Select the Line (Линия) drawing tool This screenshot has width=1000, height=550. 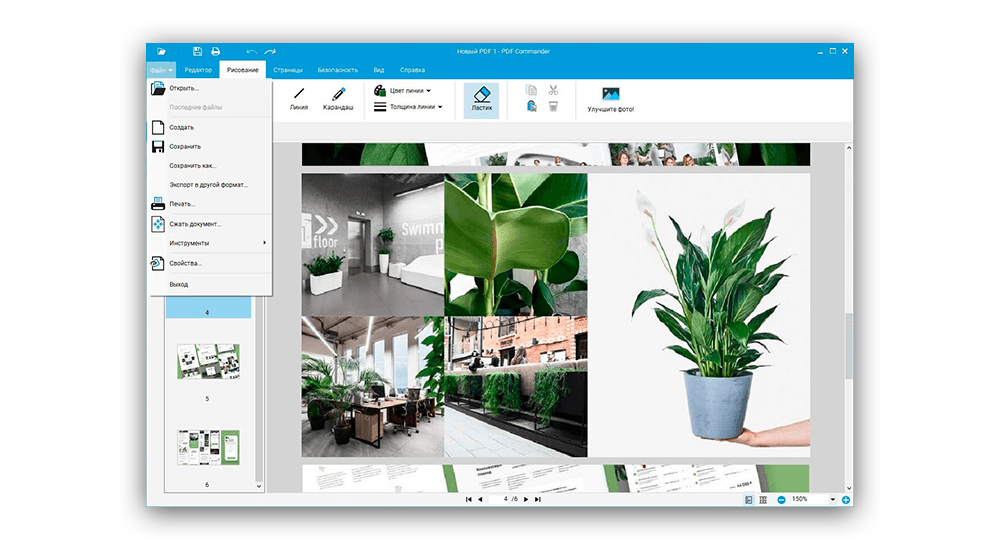tap(298, 98)
